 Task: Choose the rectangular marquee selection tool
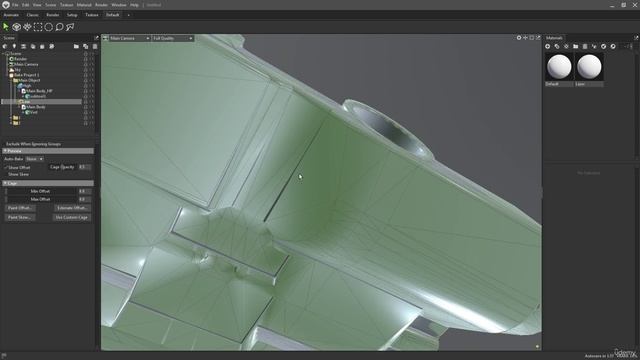[38, 27]
